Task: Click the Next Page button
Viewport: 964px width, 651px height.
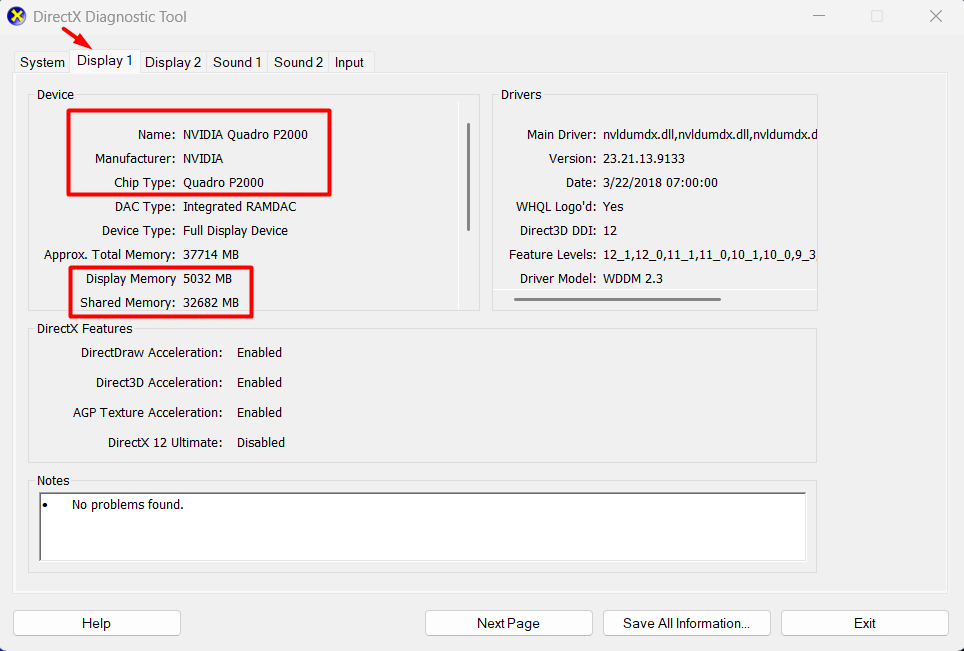Action: pos(508,623)
